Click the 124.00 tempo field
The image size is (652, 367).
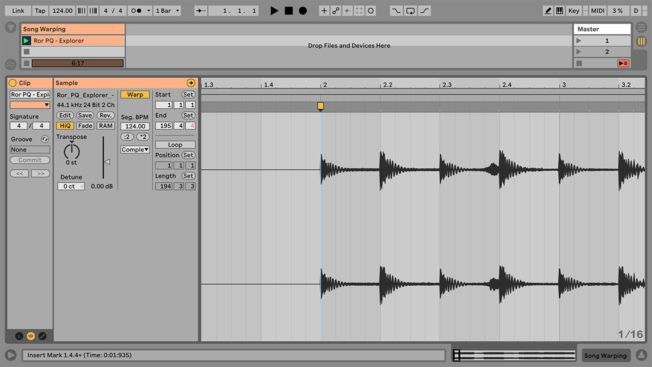click(62, 11)
